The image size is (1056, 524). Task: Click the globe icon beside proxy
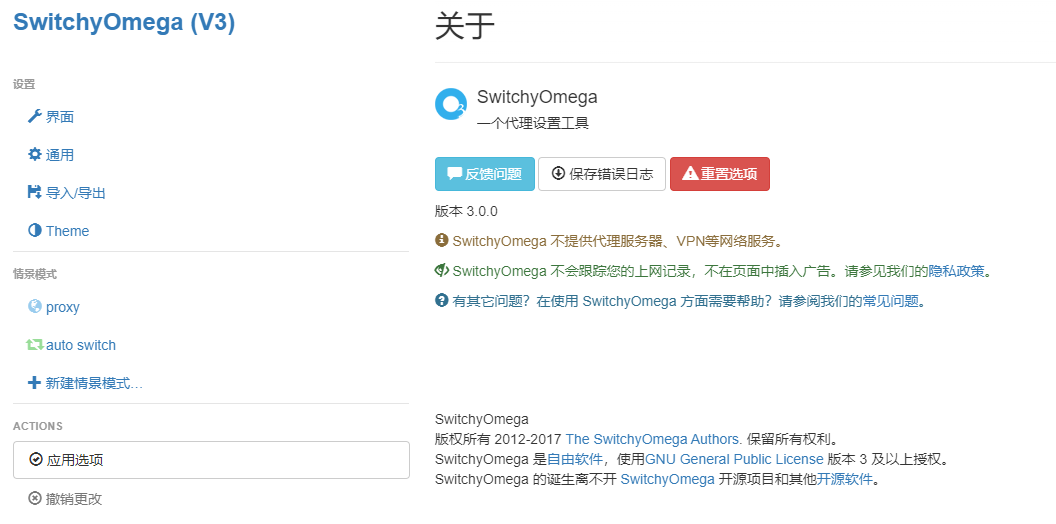click(x=35, y=307)
